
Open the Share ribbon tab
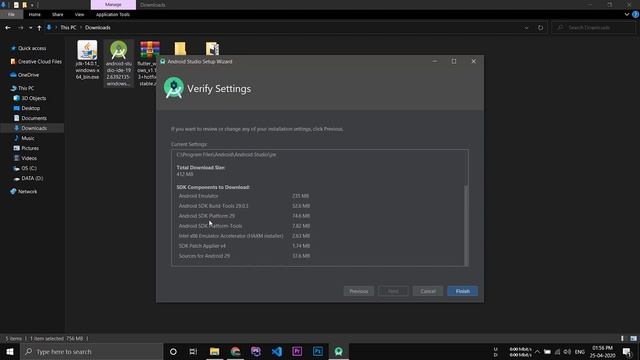point(58,14)
